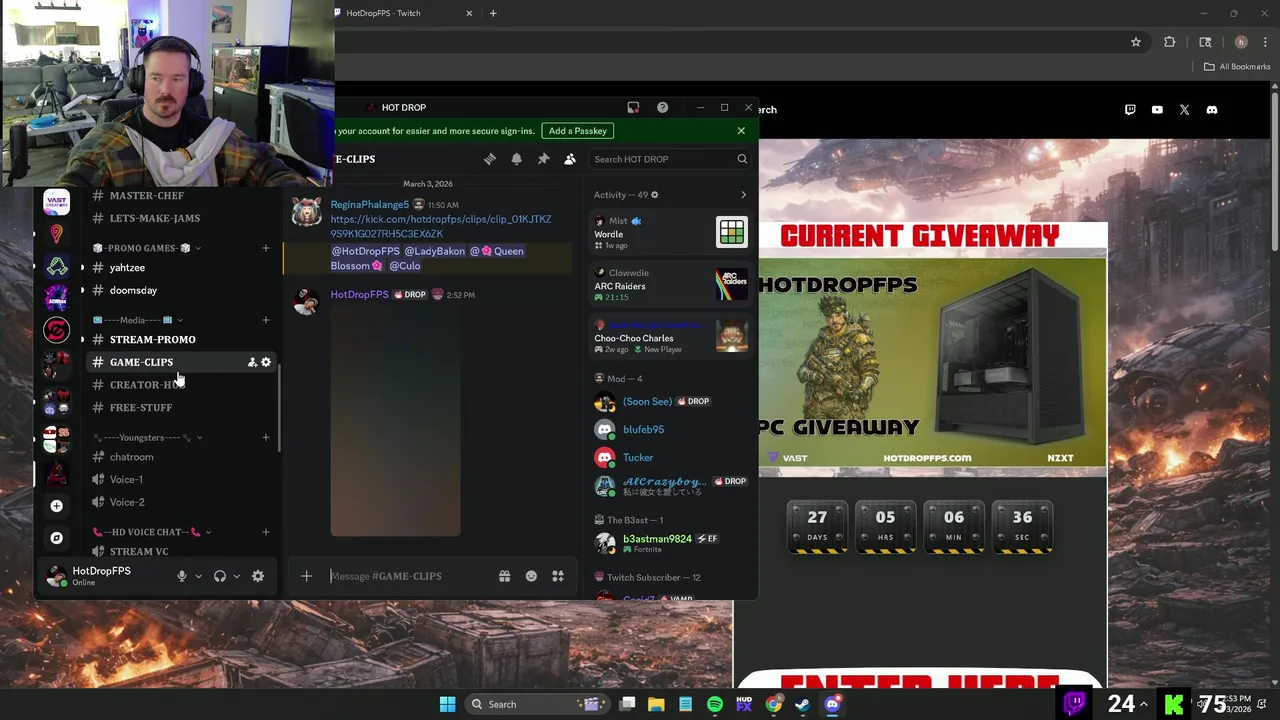Open the ARC Raiders activity thumbnail

click(732, 284)
